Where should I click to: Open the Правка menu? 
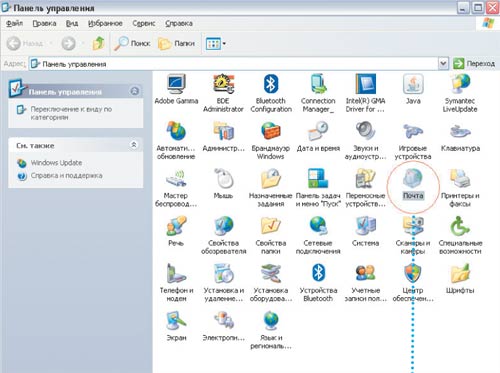click(x=44, y=23)
